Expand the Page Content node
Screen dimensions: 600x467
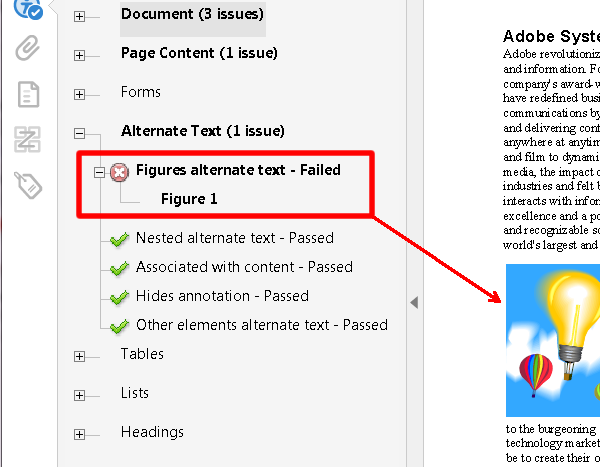coord(80,55)
